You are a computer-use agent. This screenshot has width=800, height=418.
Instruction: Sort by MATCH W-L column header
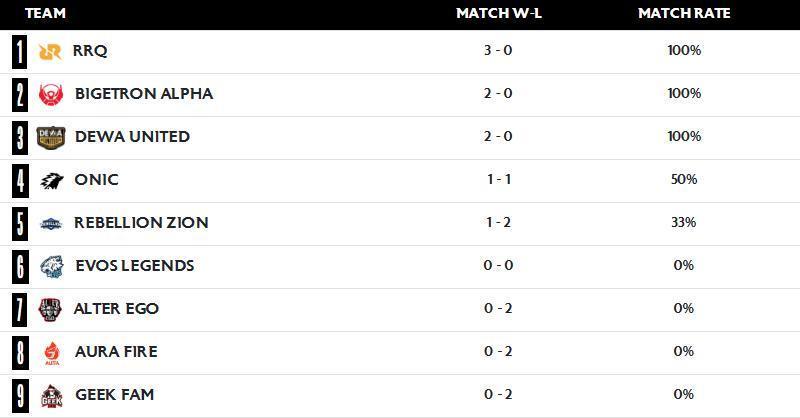click(x=498, y=13)
